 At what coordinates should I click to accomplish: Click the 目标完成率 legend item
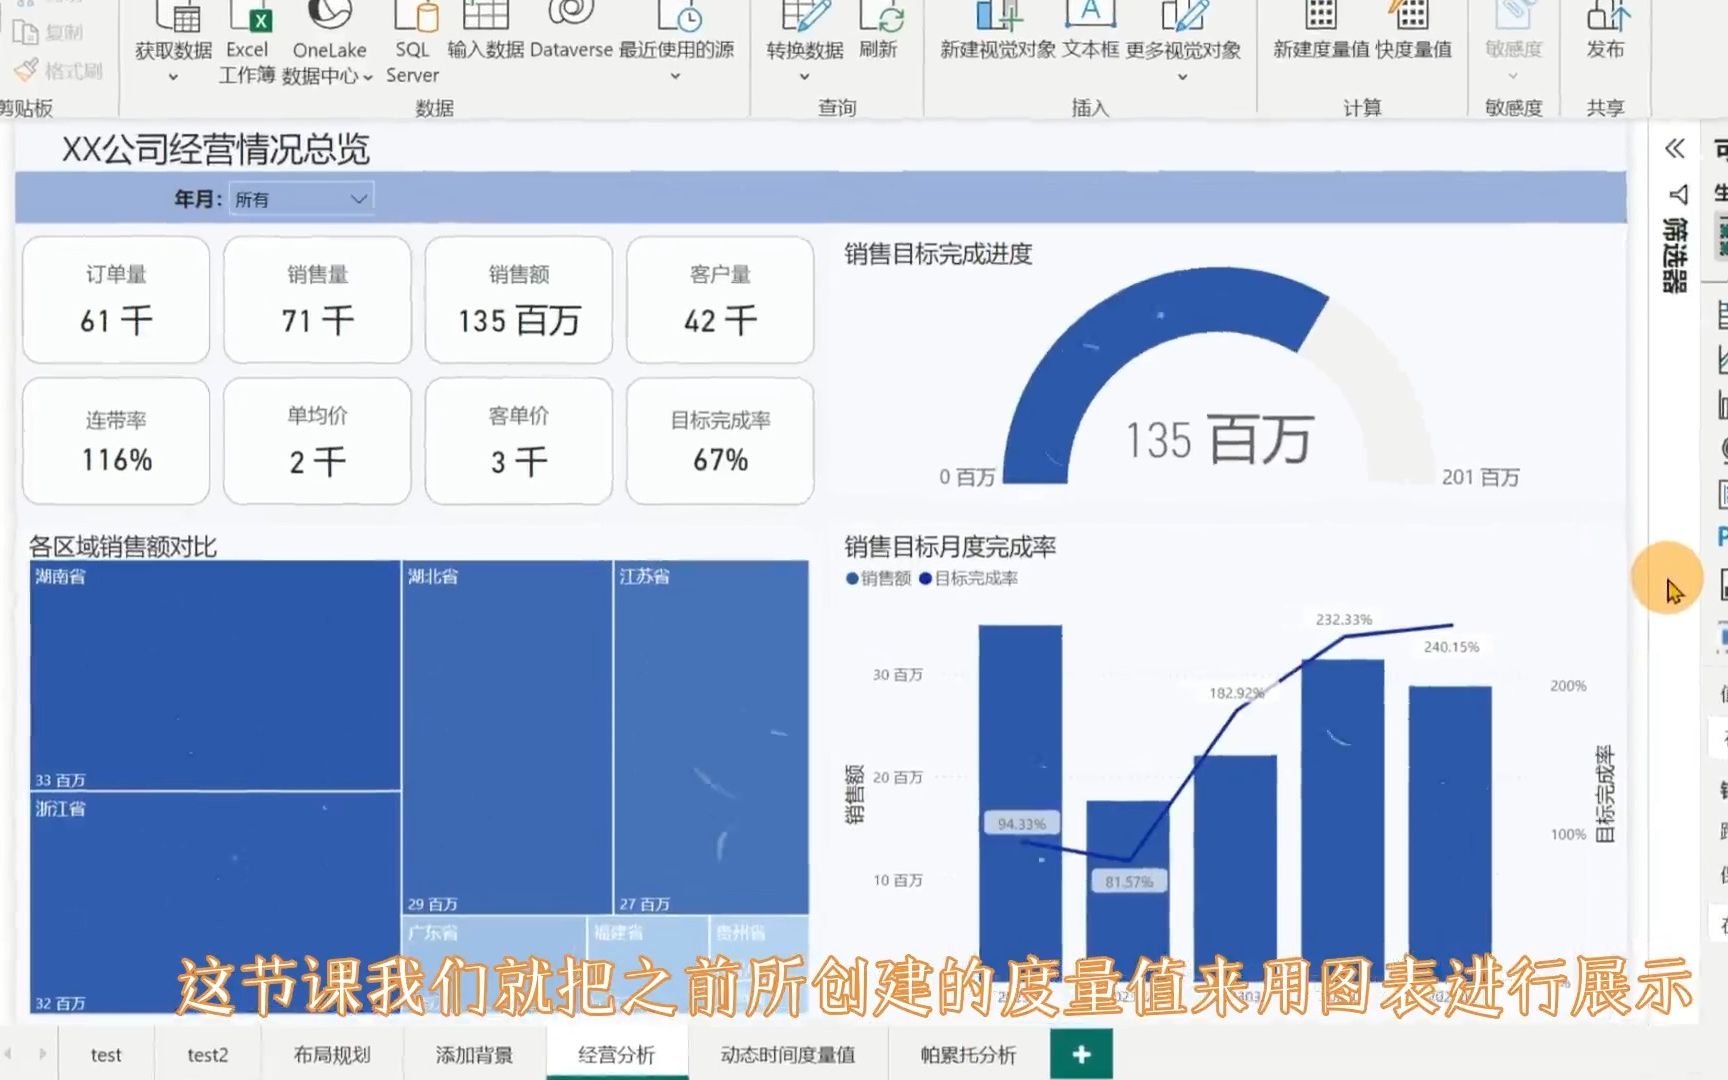(968, 578)
